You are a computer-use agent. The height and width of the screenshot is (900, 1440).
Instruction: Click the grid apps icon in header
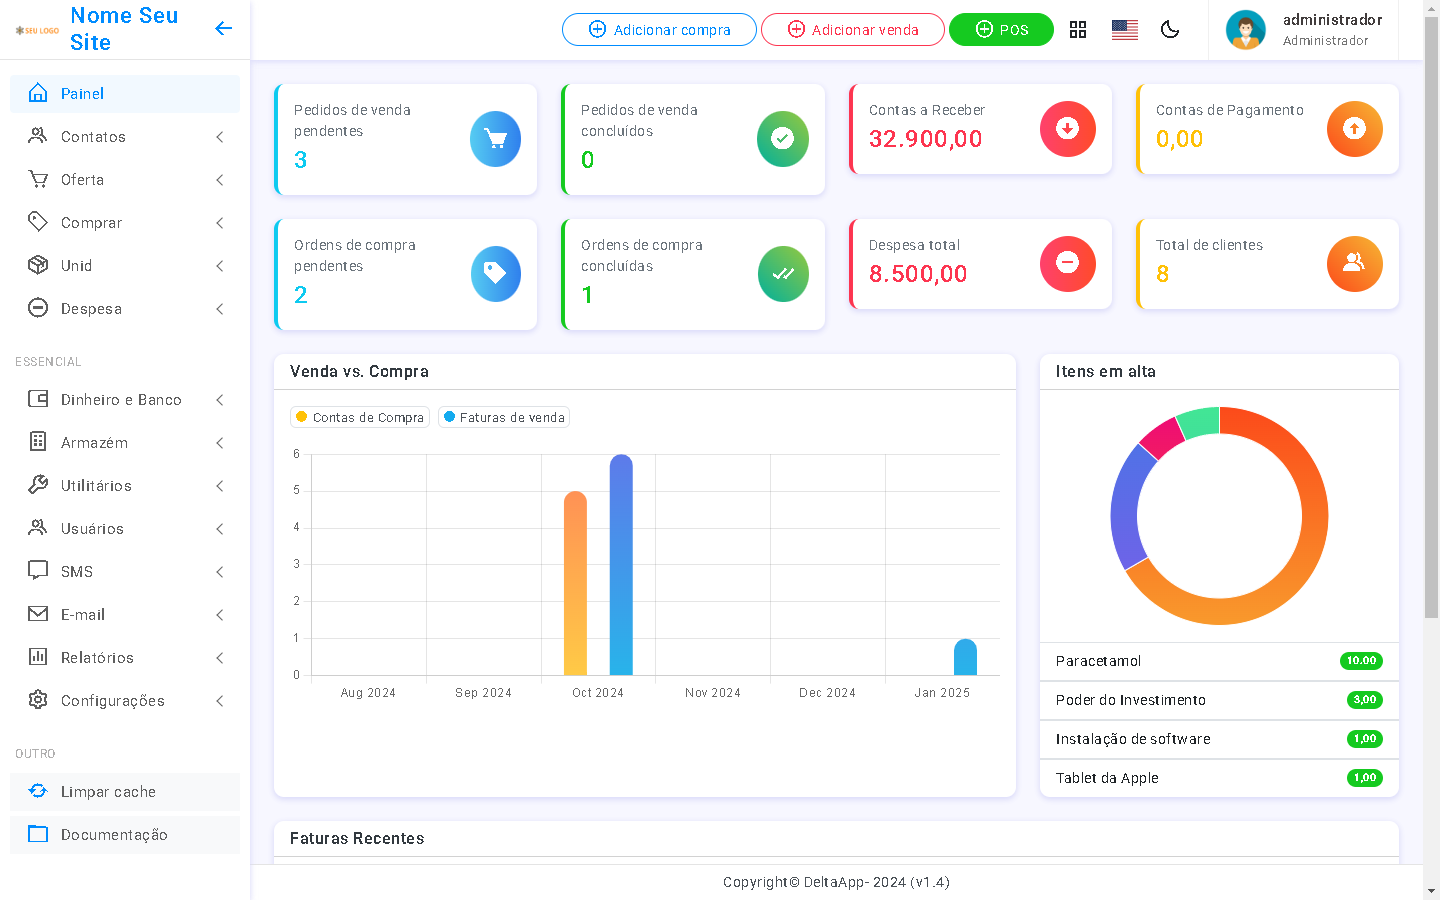pos(1077,30)
